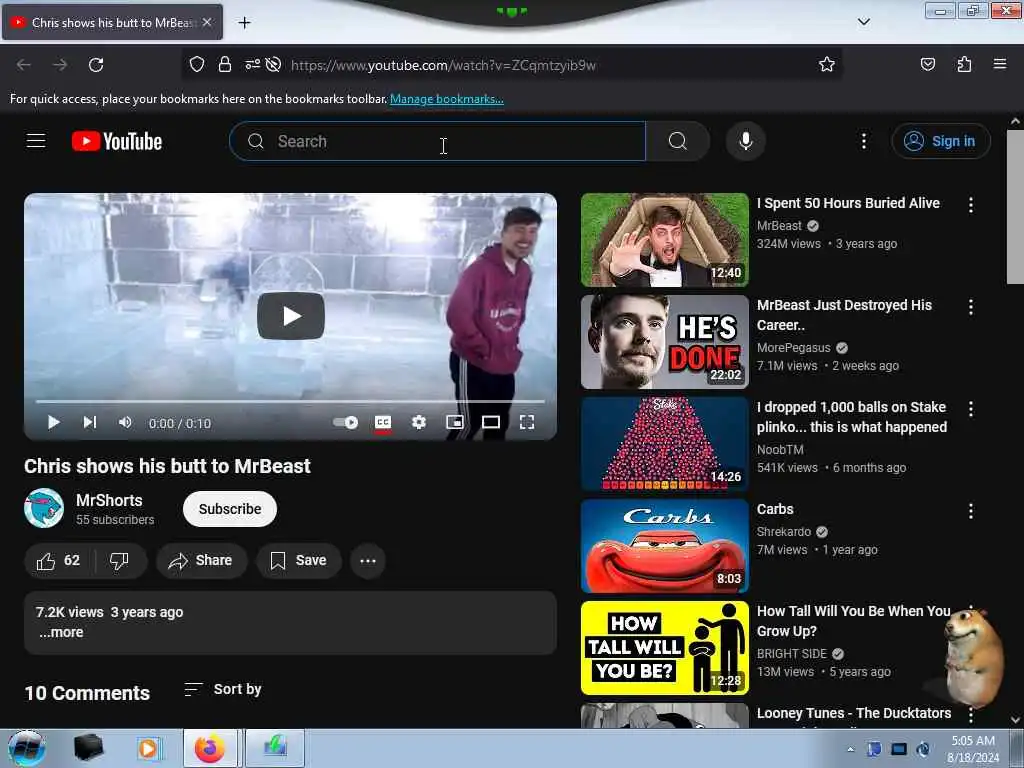Open options menu for Carbs video

point(971,511)
